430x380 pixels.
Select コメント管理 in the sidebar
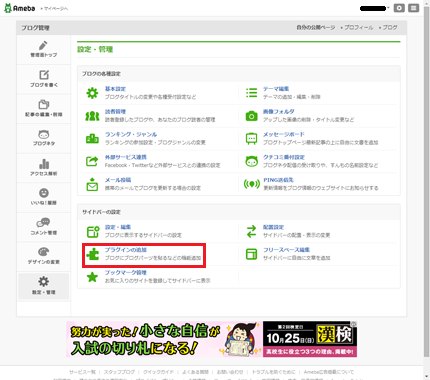tap(44, 227)
